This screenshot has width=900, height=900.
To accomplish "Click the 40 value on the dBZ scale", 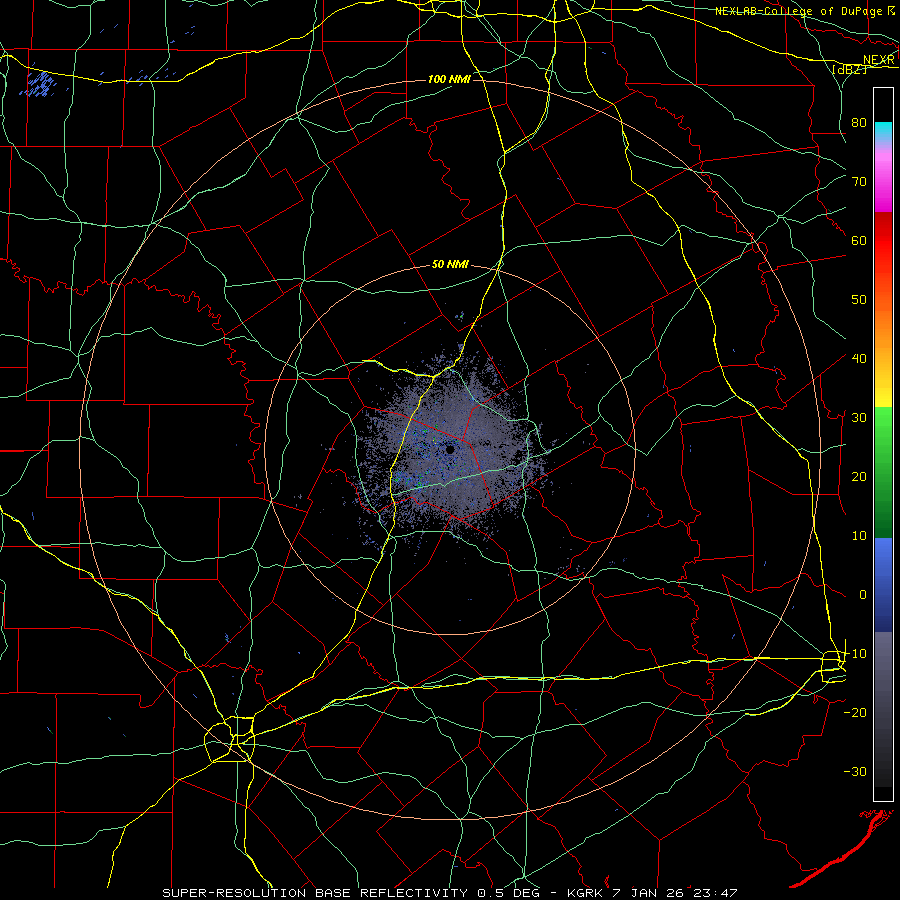I will point(859,359).
